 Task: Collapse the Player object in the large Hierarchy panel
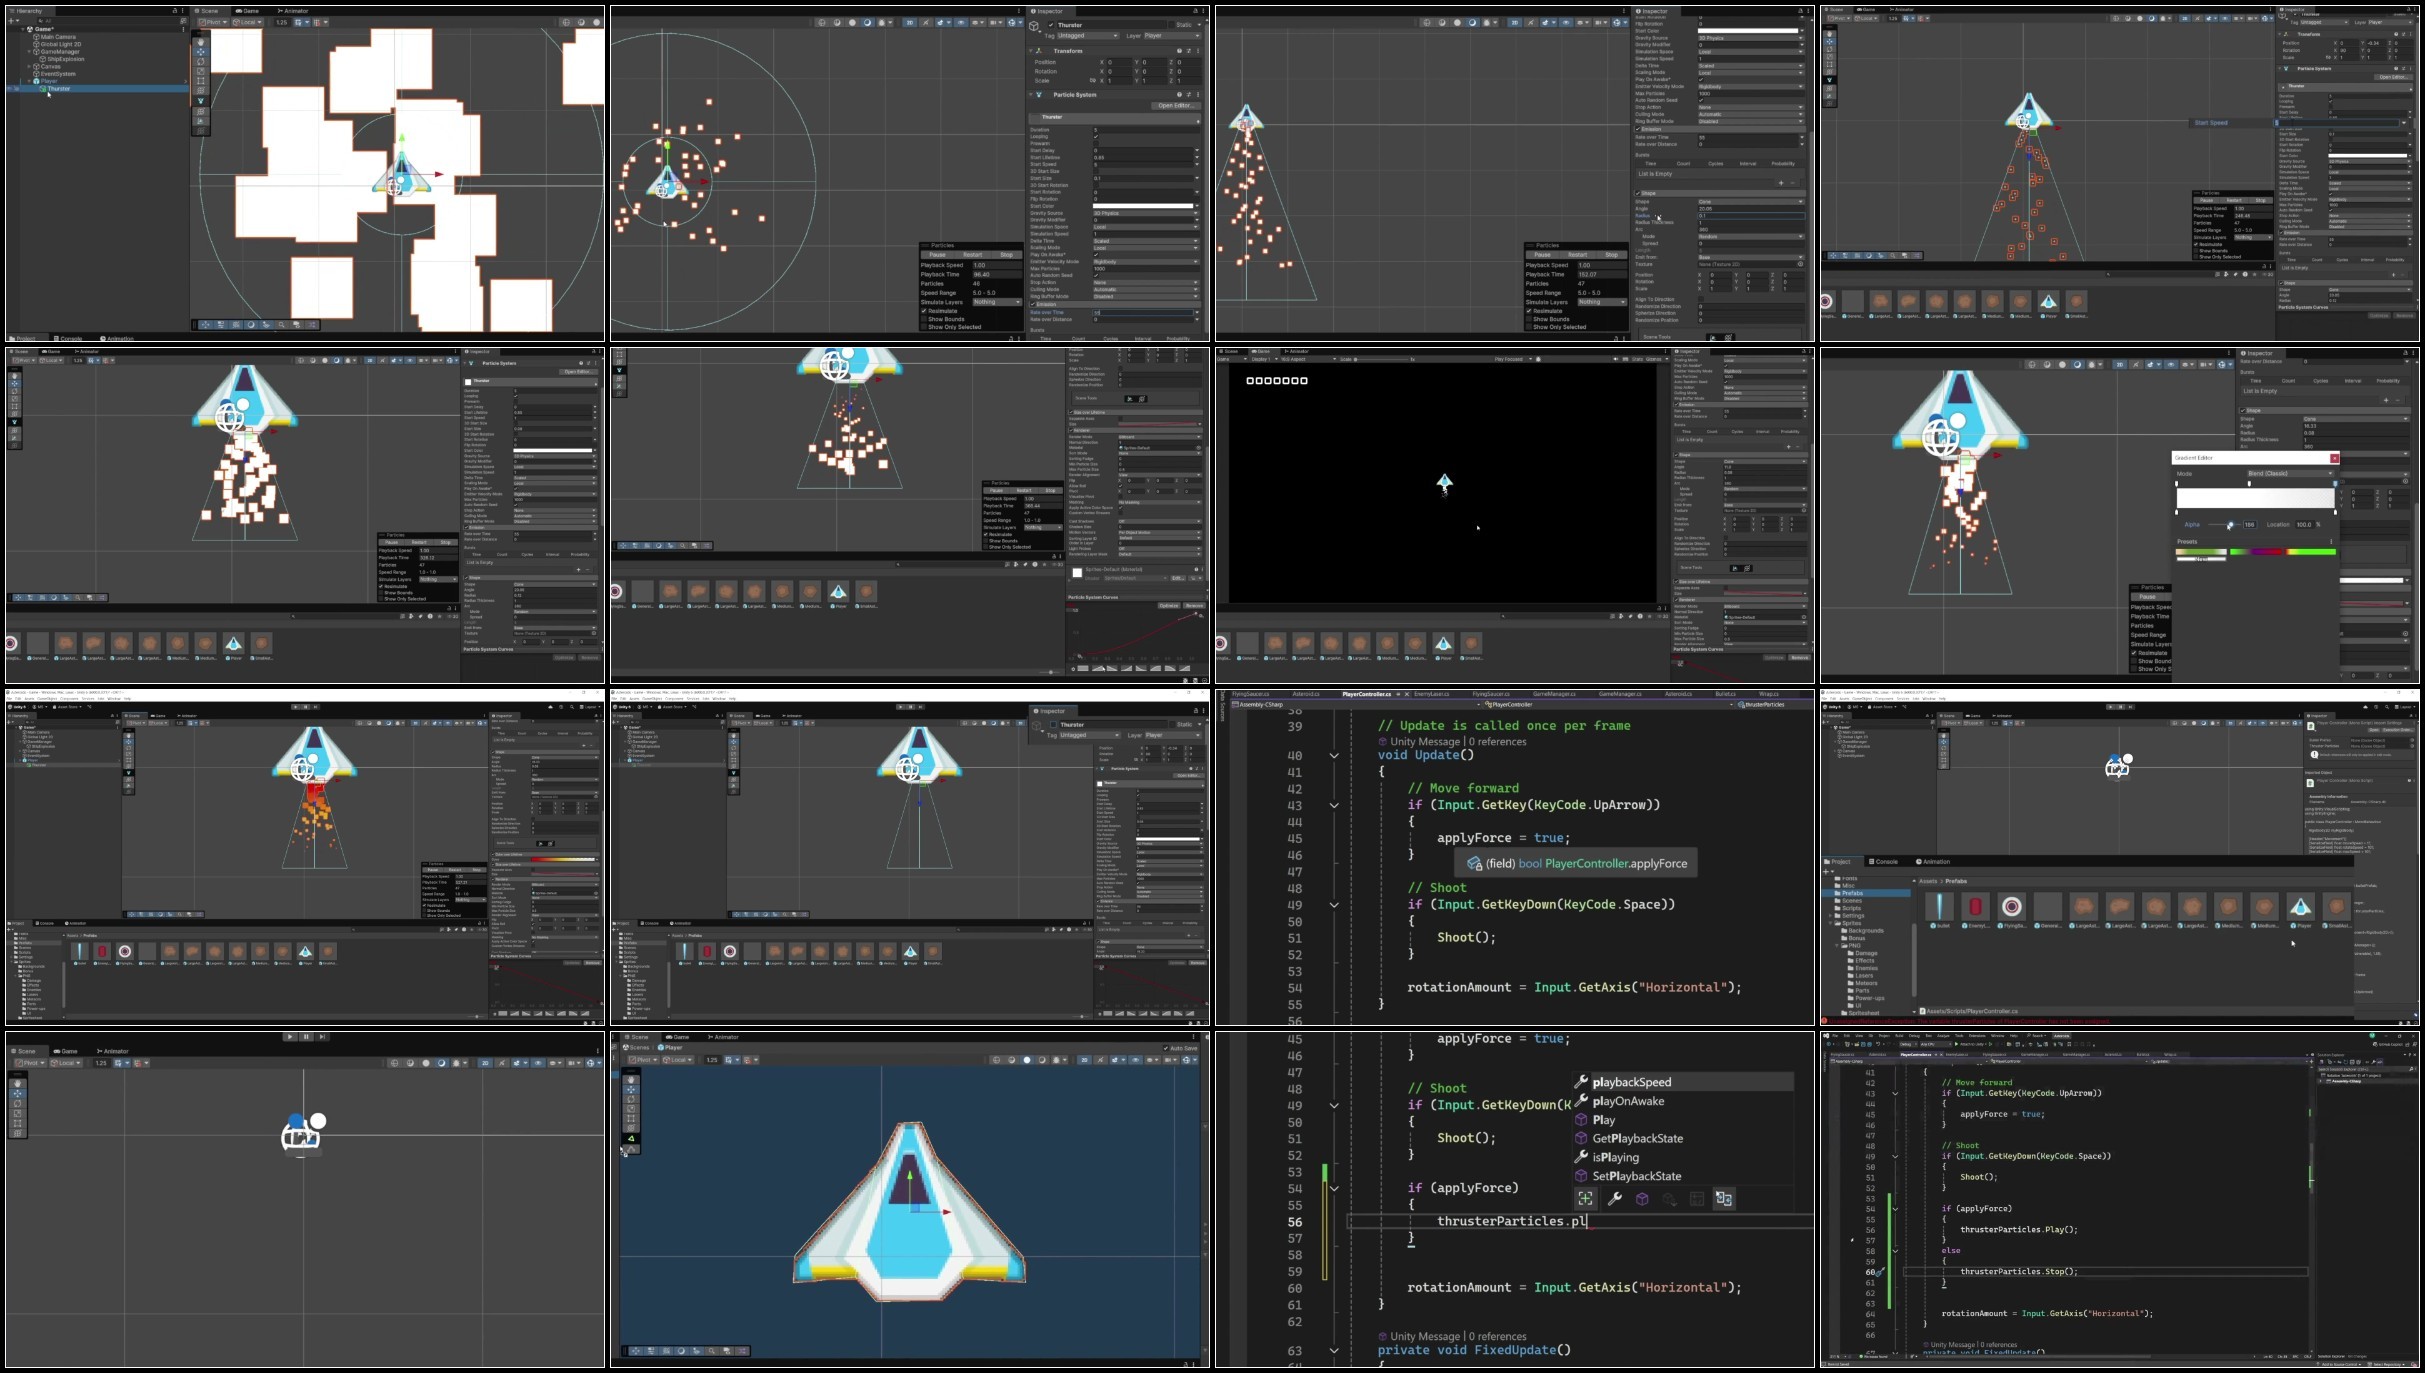pyautogui.click(x=30, y=81)
